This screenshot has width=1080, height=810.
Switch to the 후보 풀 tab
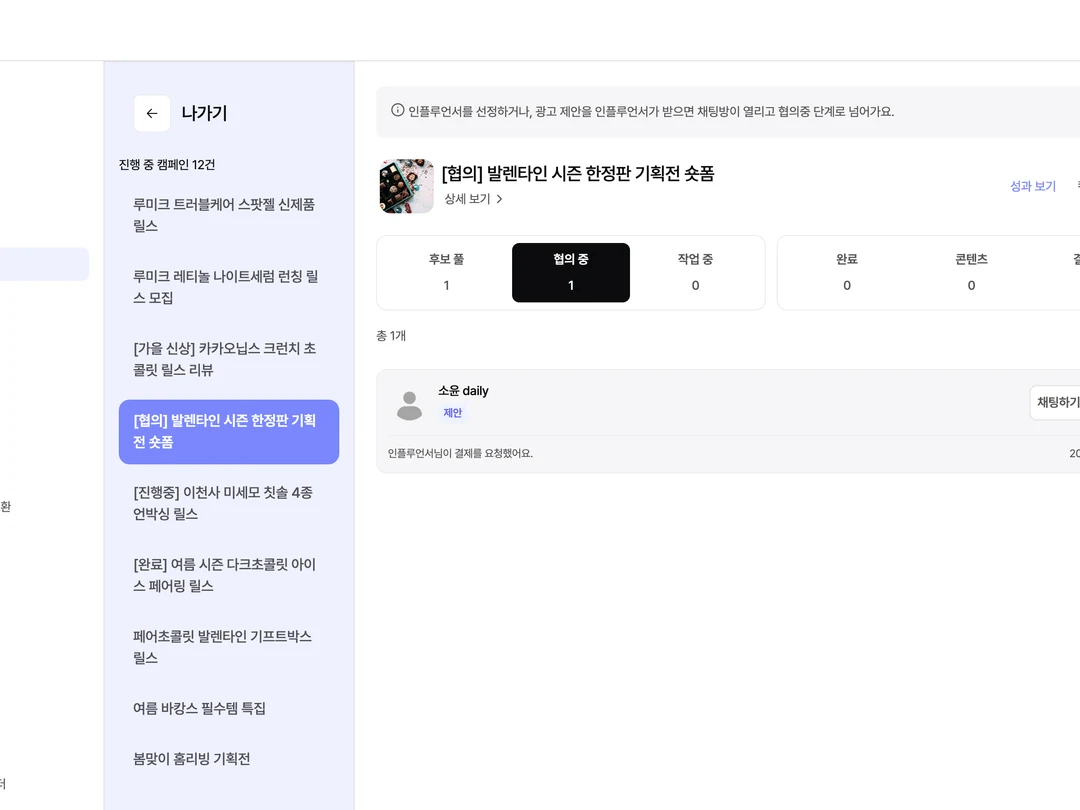446,273
